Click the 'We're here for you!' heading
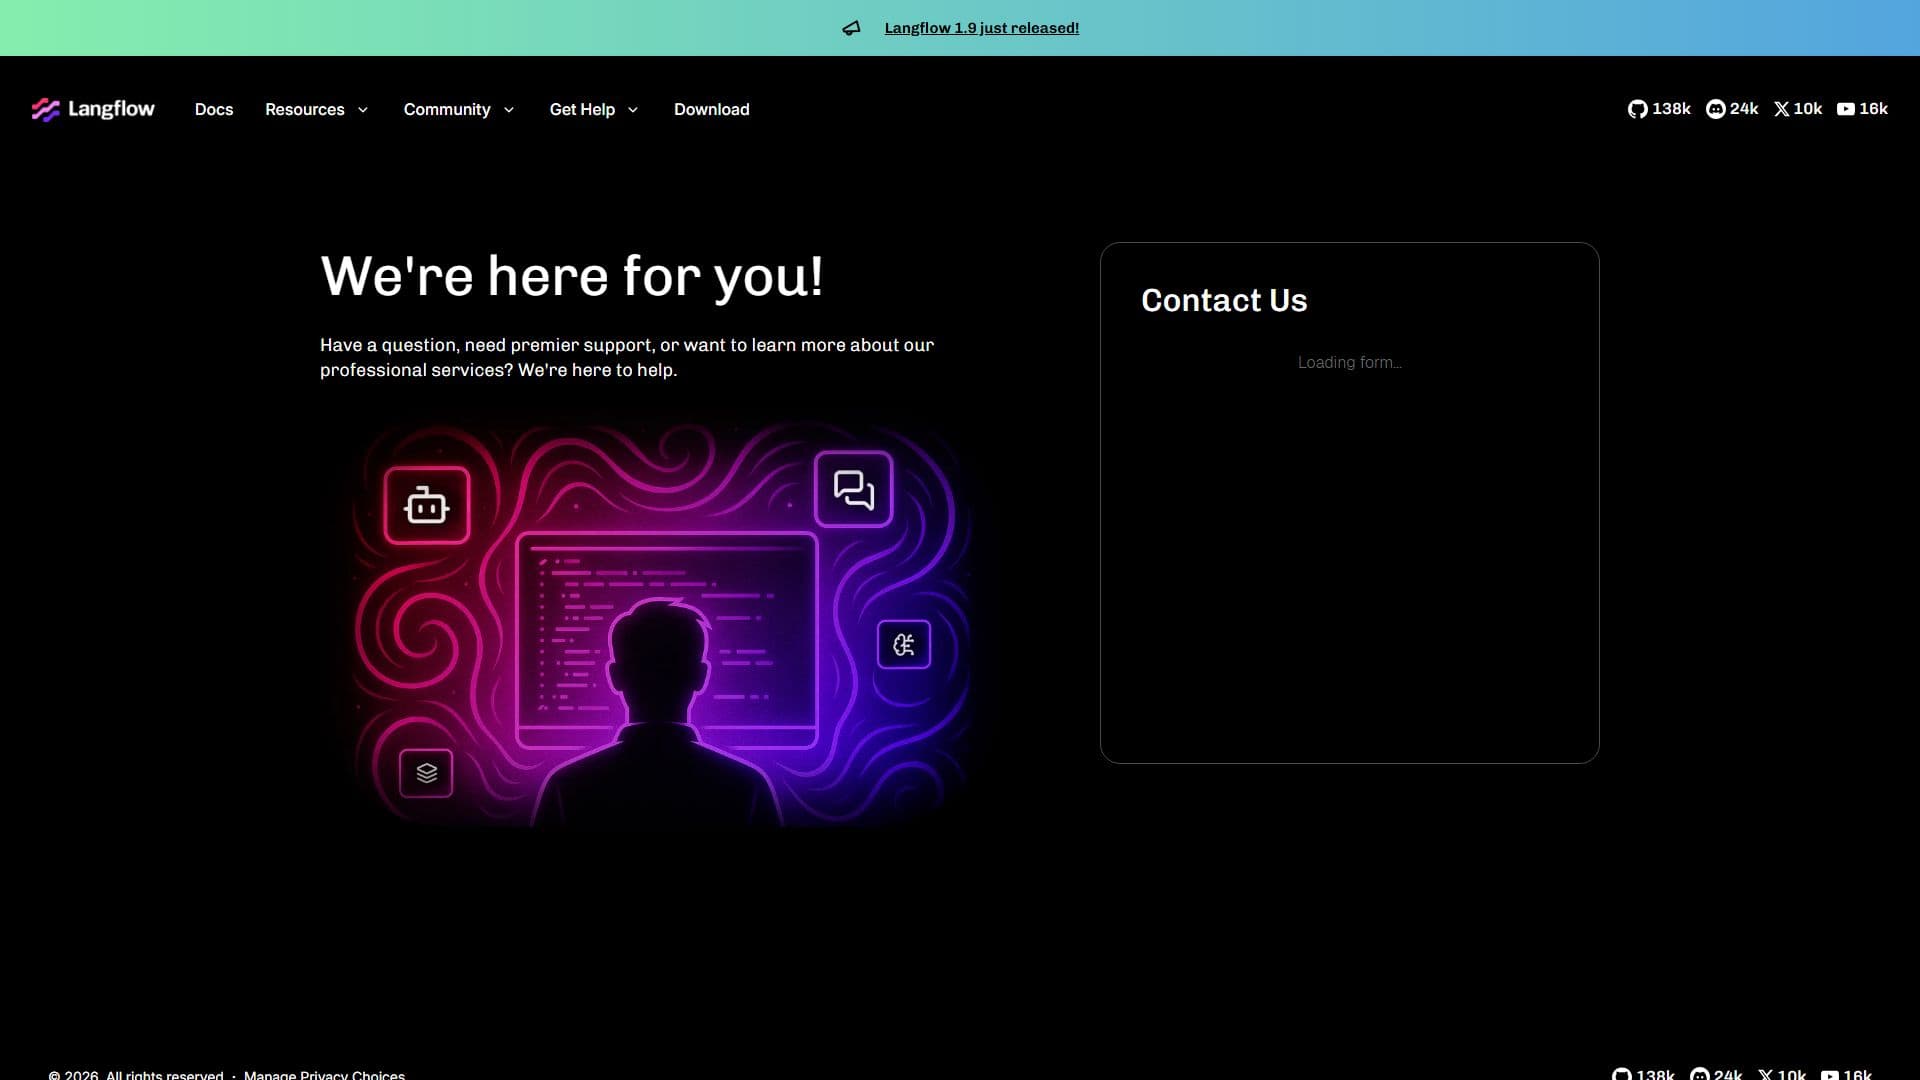Screen dimensions: 1920x1080 point(572,276)
